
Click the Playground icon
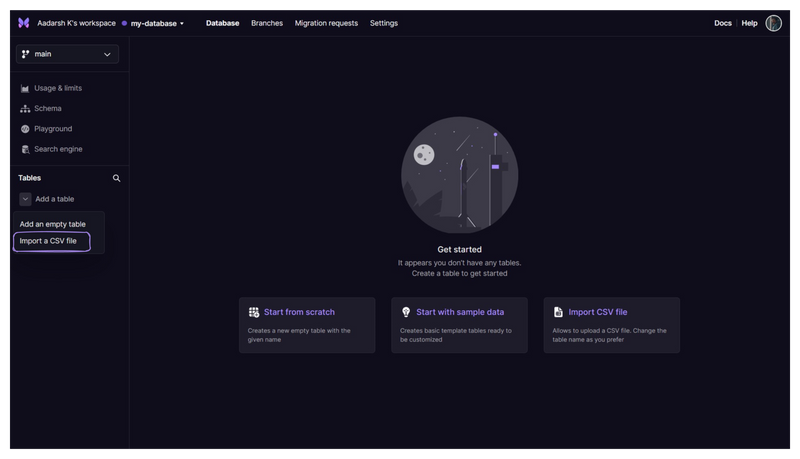click(x=25, y=129)
